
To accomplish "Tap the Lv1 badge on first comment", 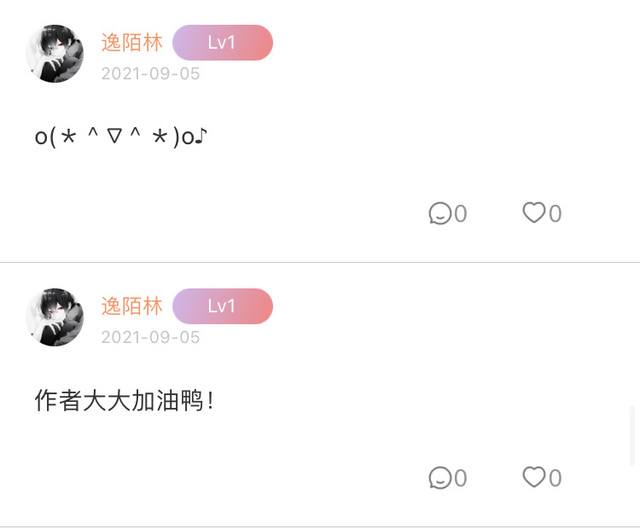I will tap(222, 42).
